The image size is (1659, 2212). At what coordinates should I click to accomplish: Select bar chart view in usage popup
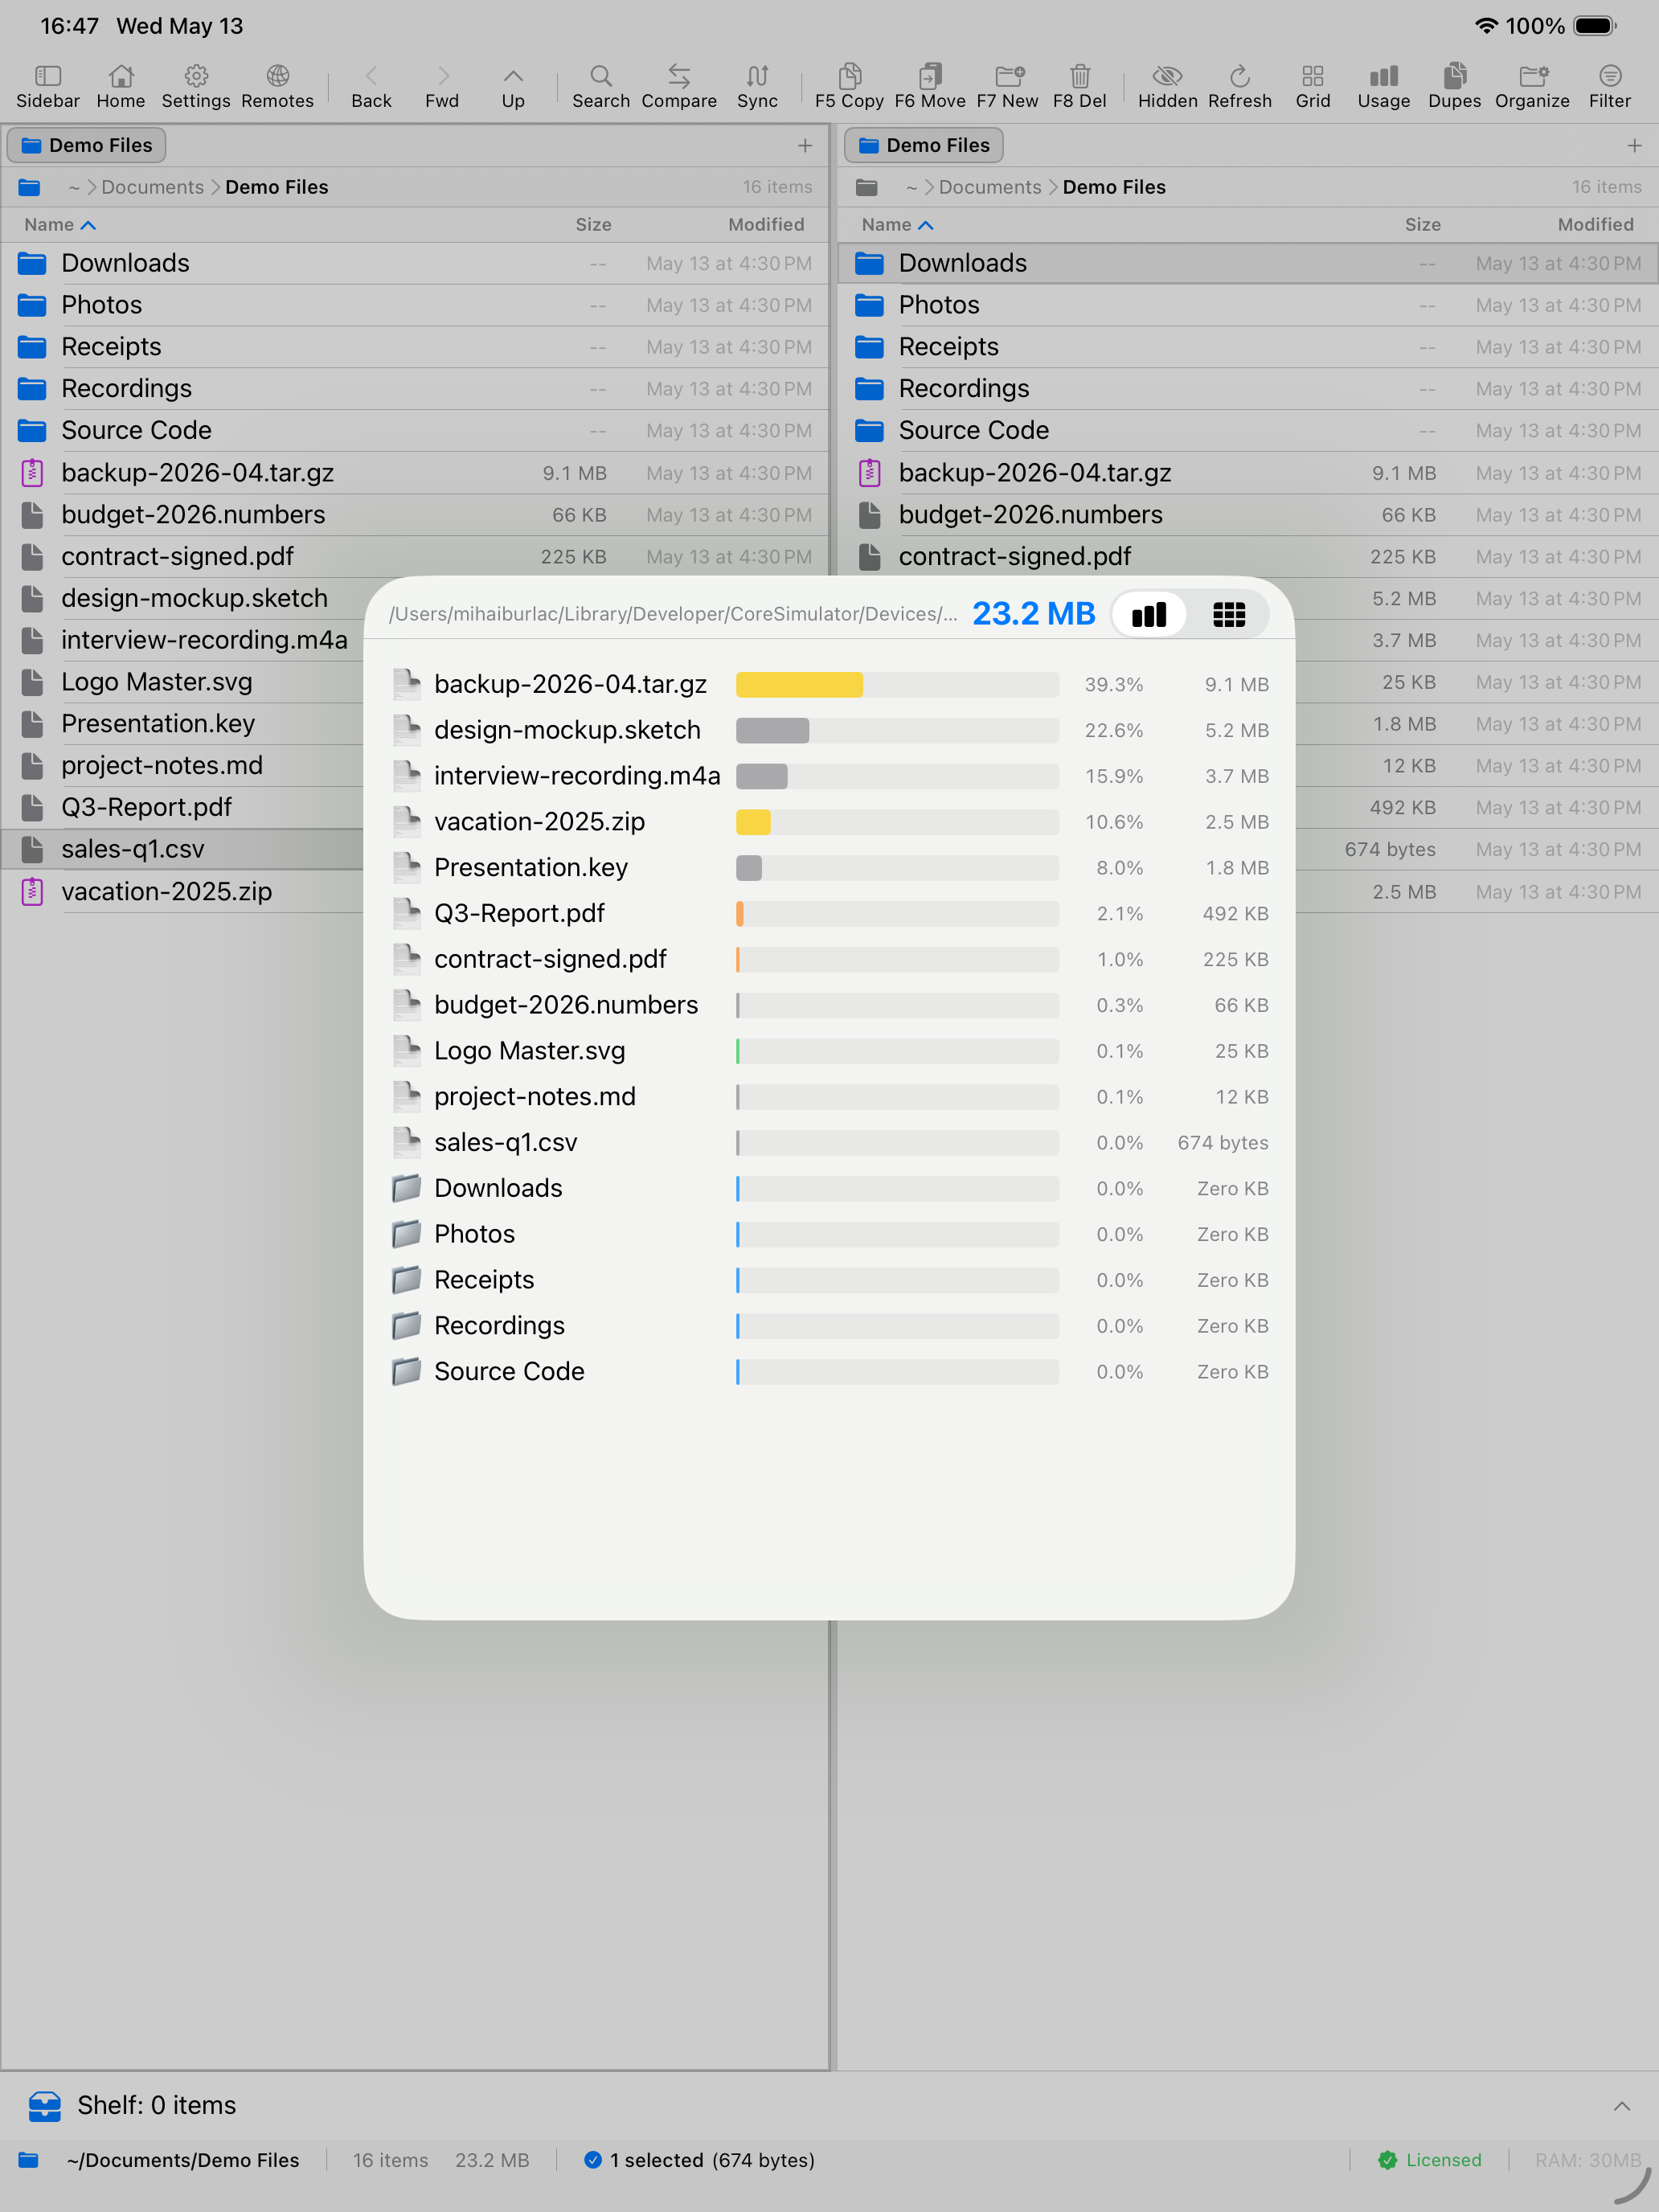tap(1149, 614)
